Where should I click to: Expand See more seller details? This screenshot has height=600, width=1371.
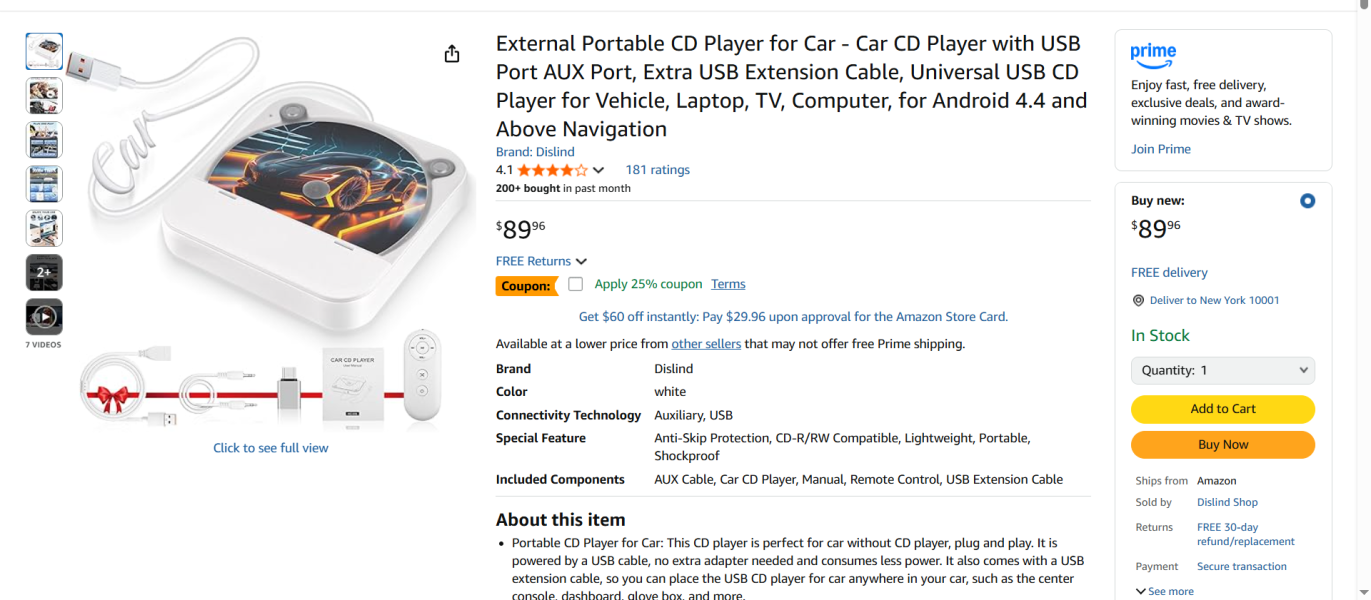(1164, 591)
